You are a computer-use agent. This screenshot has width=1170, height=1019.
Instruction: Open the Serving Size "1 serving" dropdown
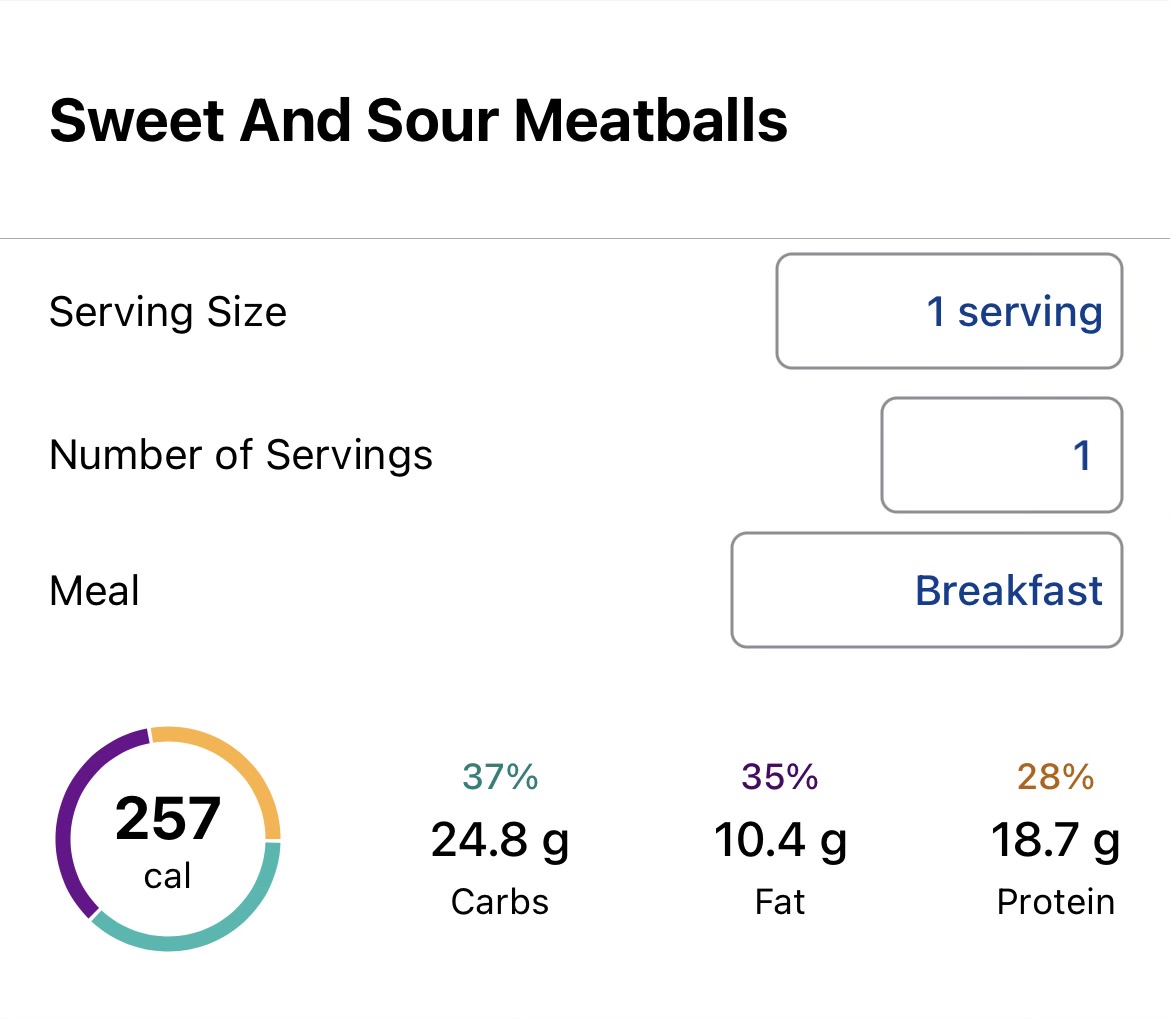pyautogui.click(x=948, y=311)
